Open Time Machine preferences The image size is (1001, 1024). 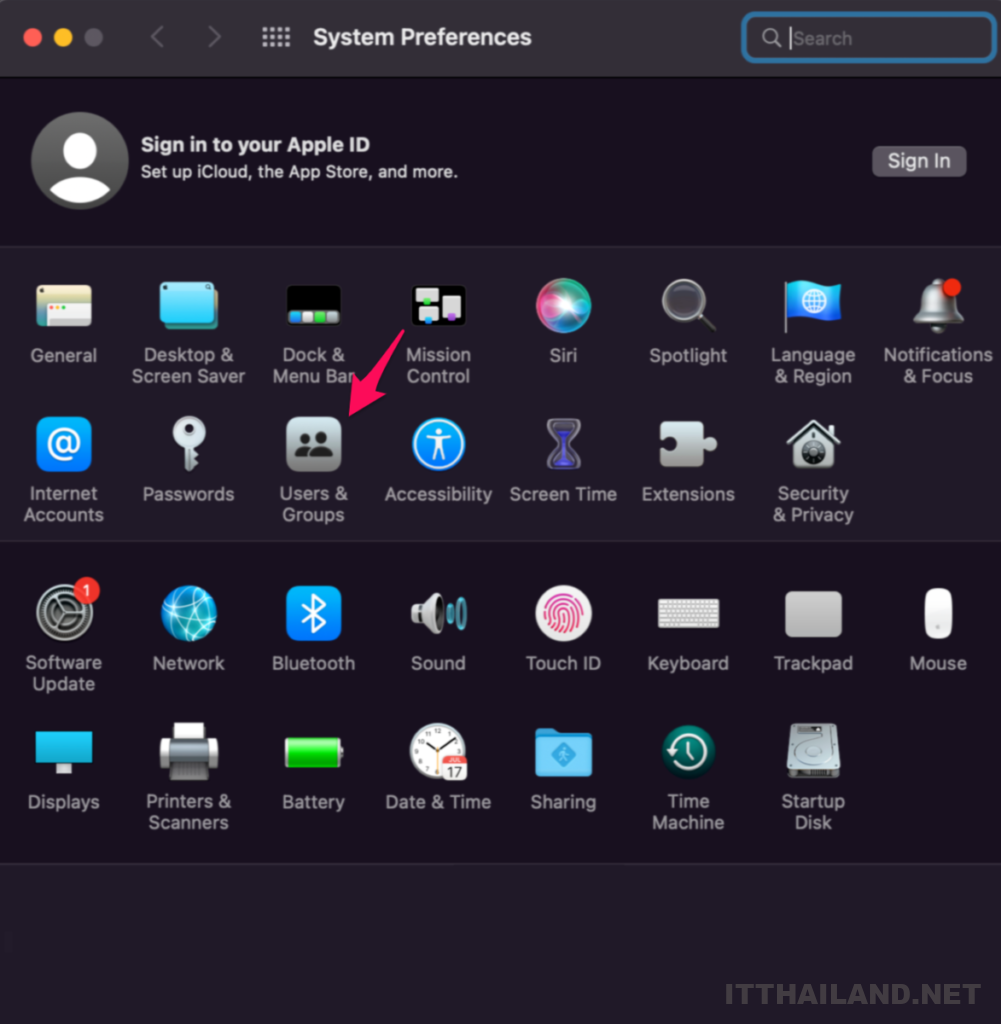point(688,751)
